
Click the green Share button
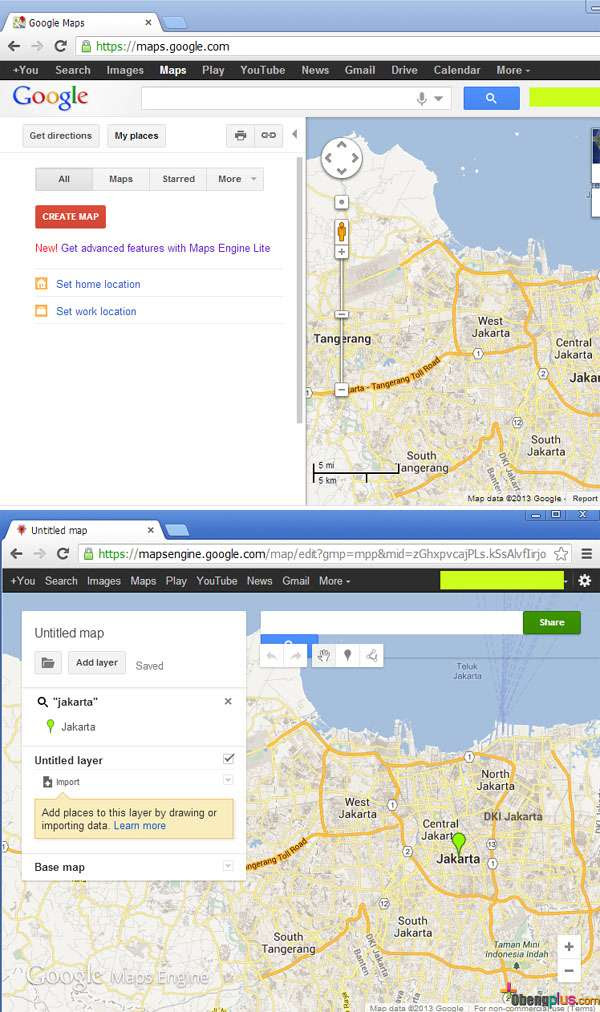tap(552, 622)
